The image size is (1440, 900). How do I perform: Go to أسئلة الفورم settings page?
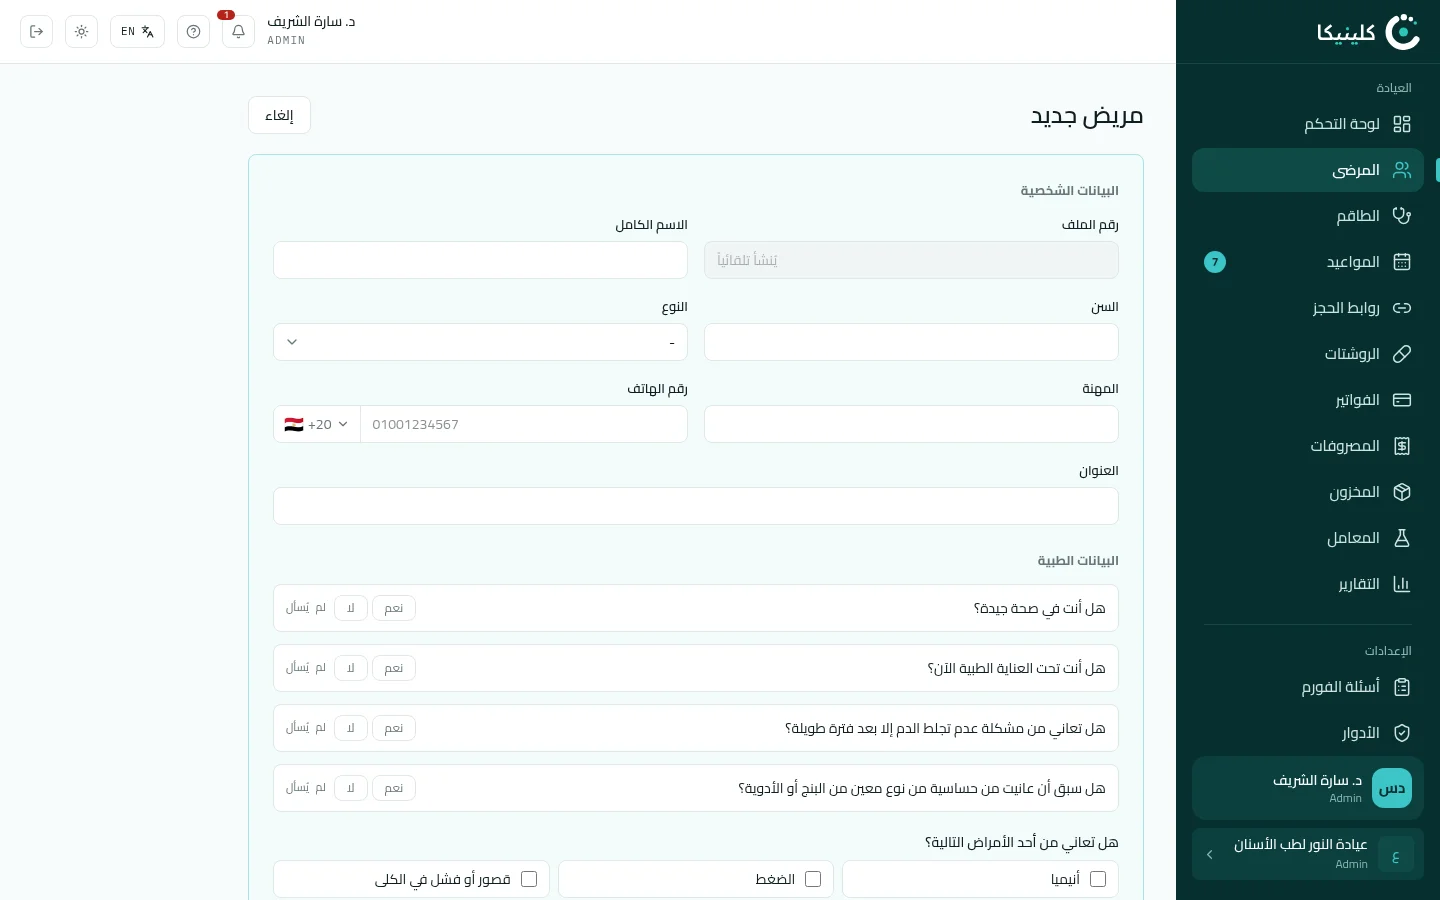(1308, 687)
